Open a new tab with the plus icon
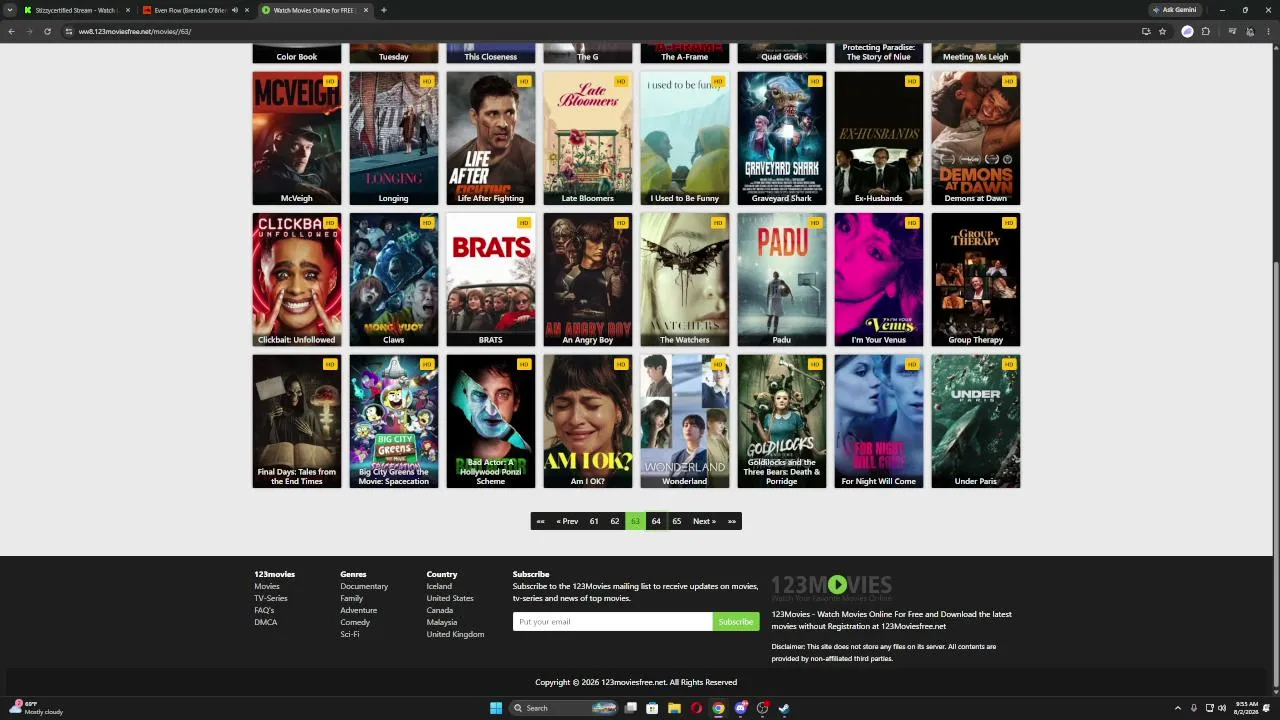This screenshot has width=1280, height=720. [x=384, y=10]
